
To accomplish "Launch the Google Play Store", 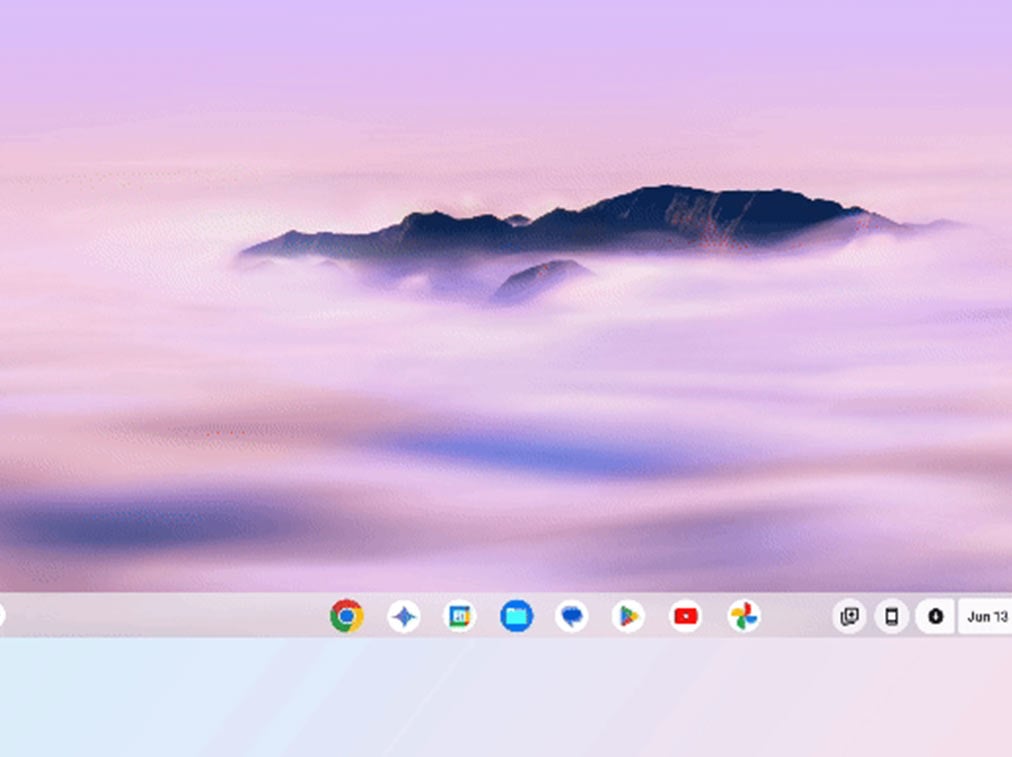I will point(629,616).
